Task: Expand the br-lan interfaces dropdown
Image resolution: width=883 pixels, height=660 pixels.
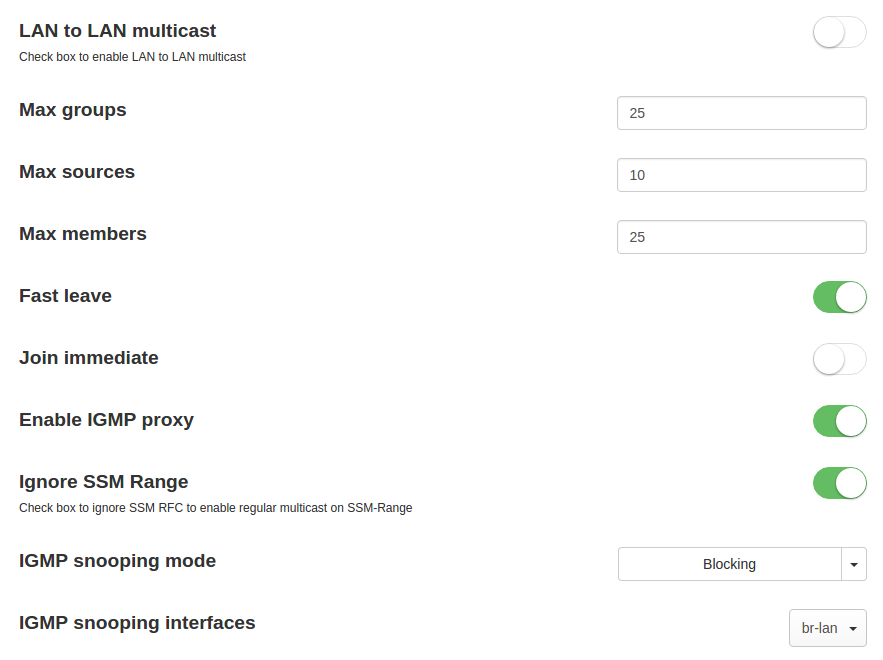Action: click(x=827, y=628)
